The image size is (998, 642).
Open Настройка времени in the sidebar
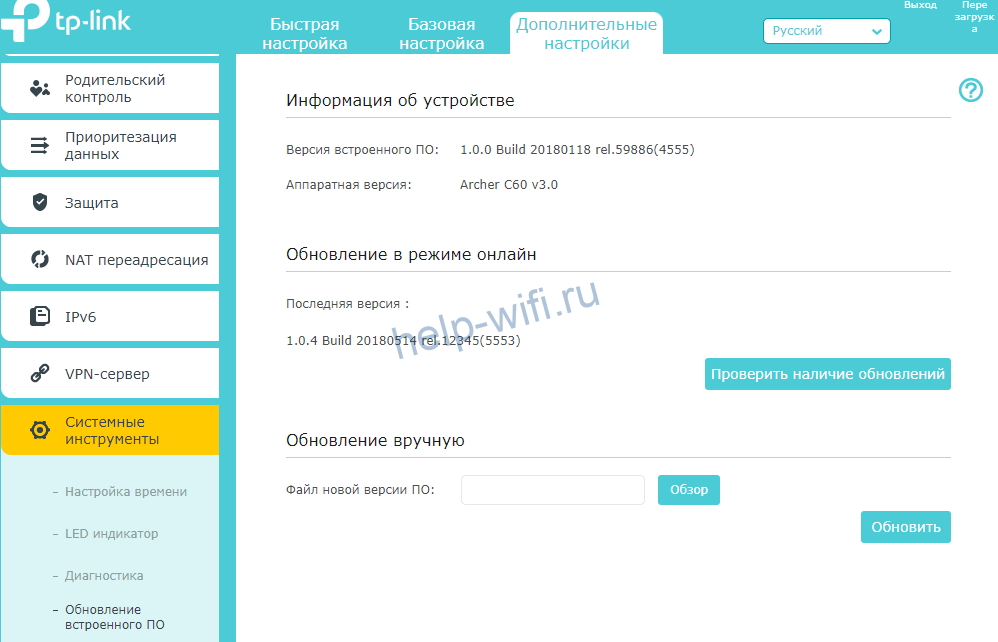pyautogui.click(x=126, y=492)
